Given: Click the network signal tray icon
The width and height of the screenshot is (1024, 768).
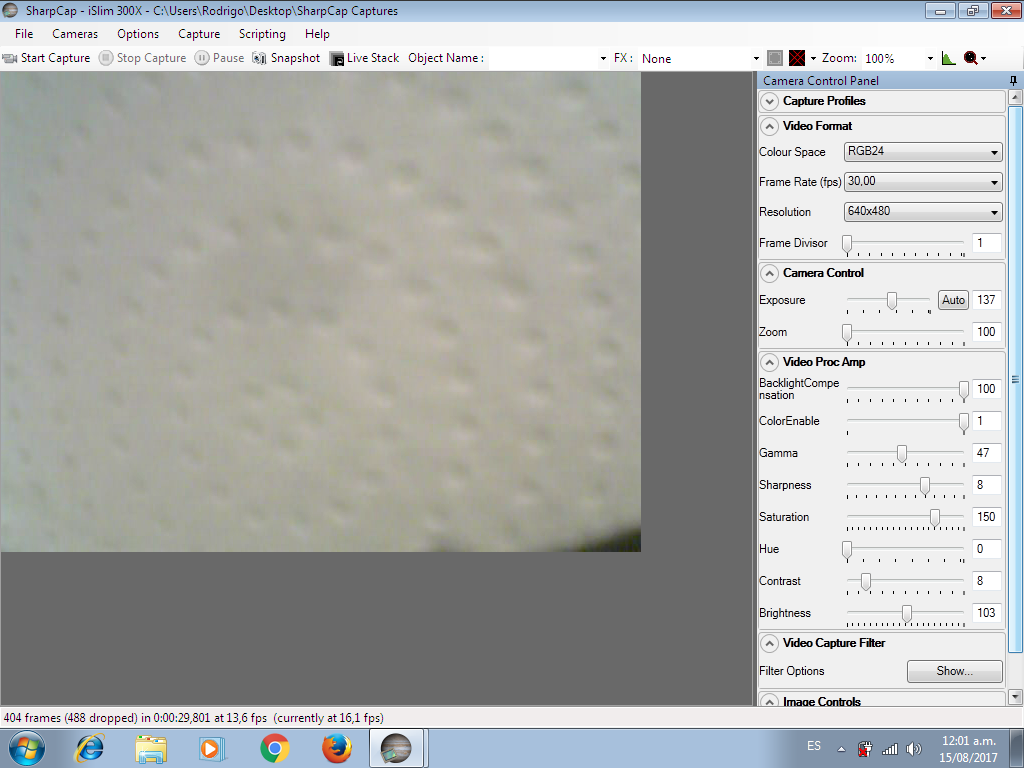Looking at the screenshot, I should 889,749.
